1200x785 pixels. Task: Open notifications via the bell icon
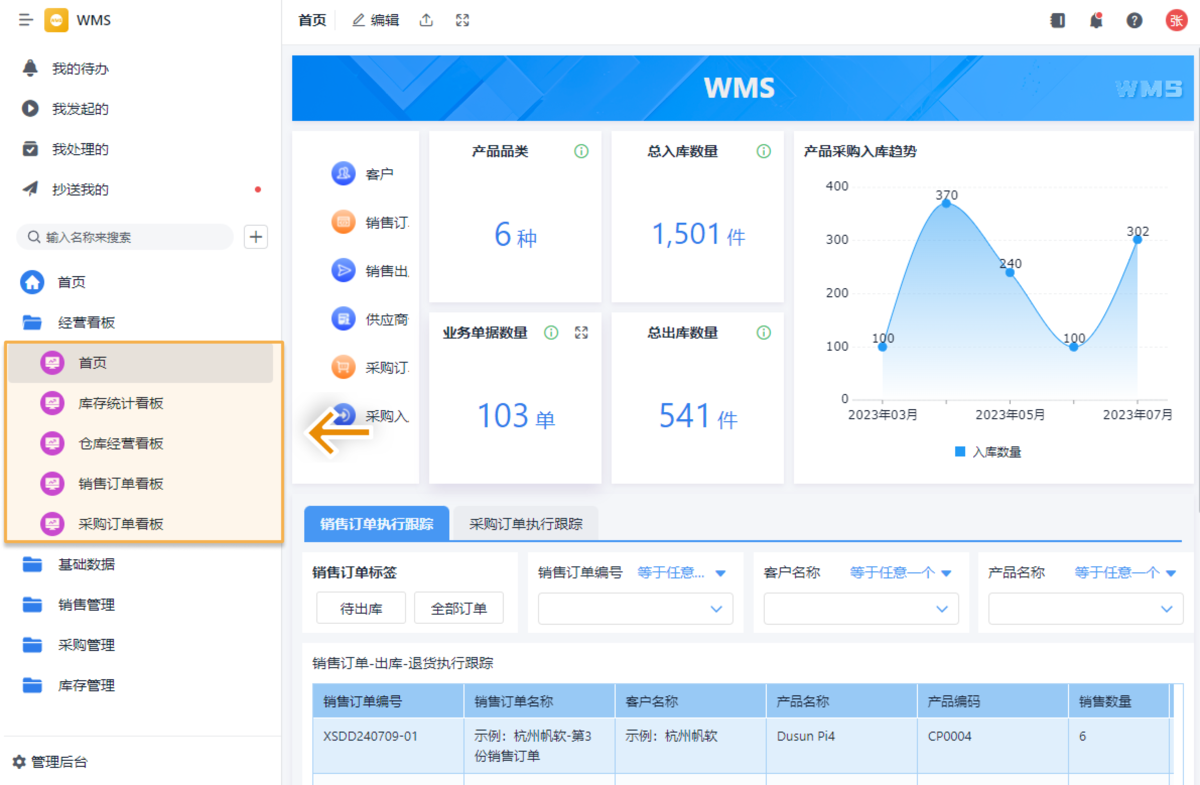[1095, 19]
